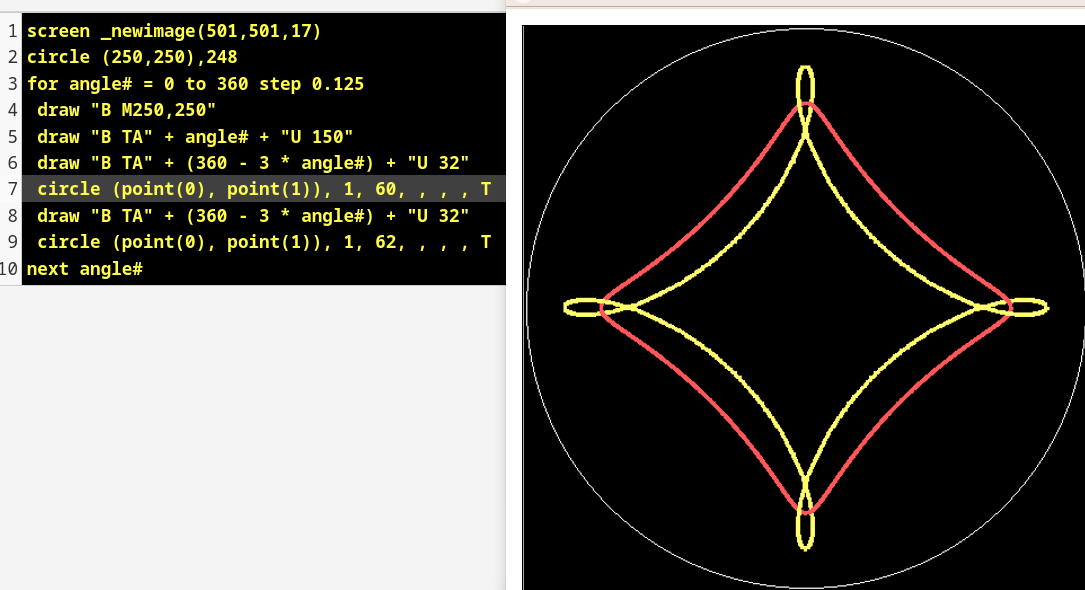The width and height of the screenshot is (1085, 590).
Task: Click the right yellow loop of the curve
Action: [1016, 307]
